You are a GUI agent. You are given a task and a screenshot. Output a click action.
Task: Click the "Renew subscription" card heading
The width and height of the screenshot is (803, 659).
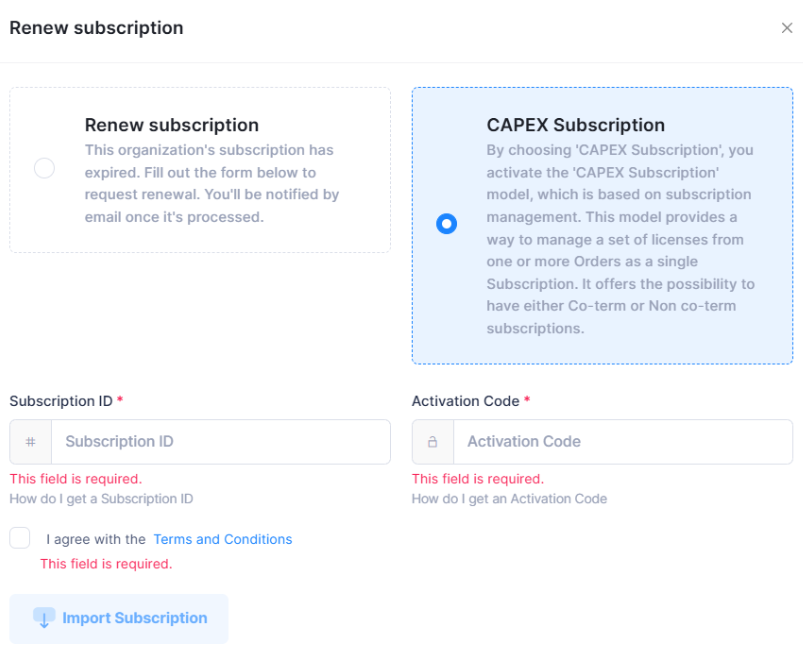tap(172, 125)
